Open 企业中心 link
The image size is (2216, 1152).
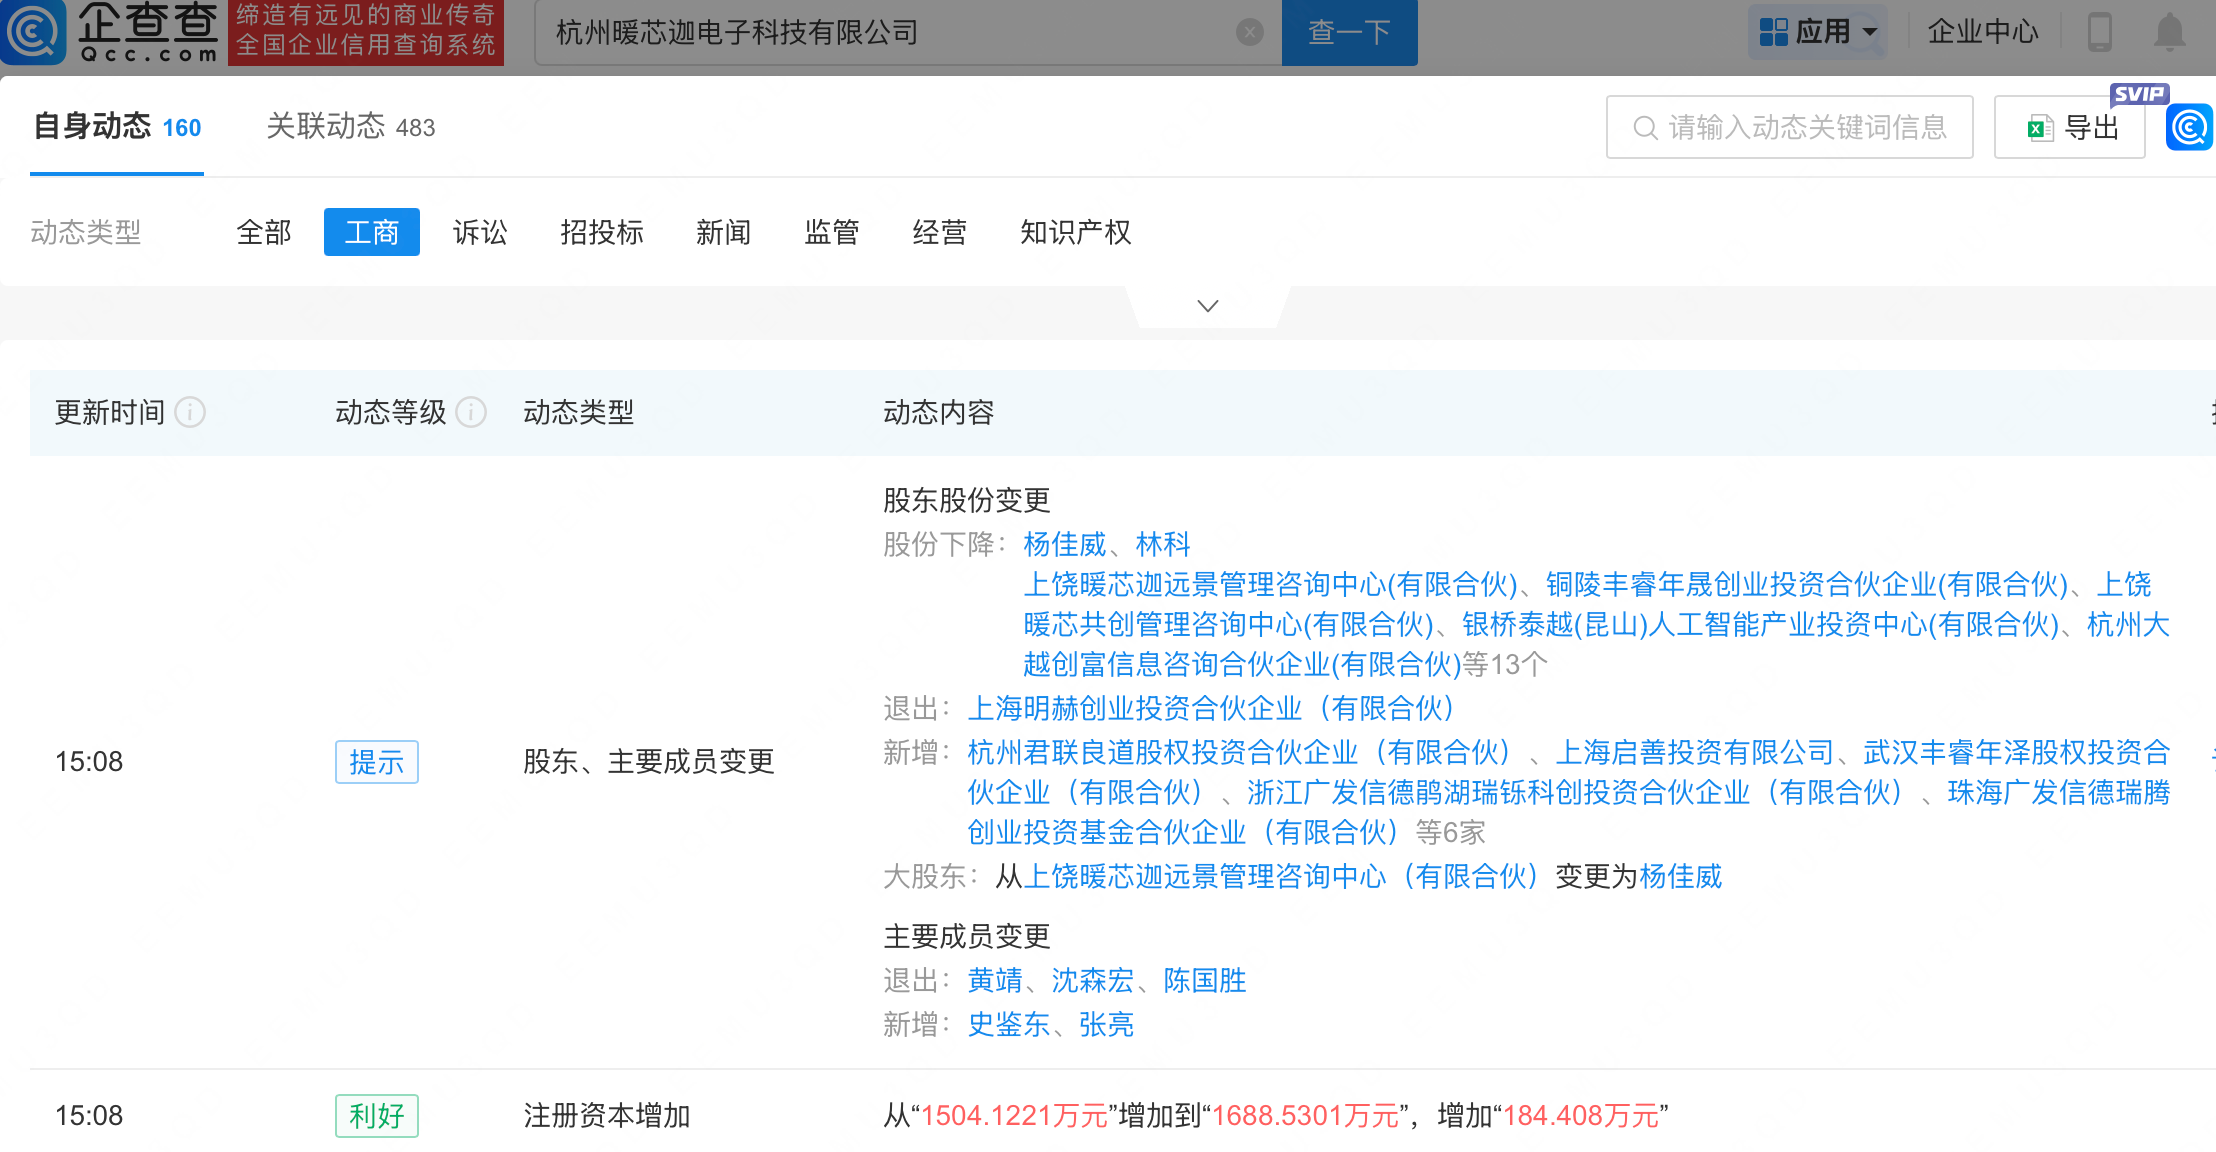tap(1983, 32)
